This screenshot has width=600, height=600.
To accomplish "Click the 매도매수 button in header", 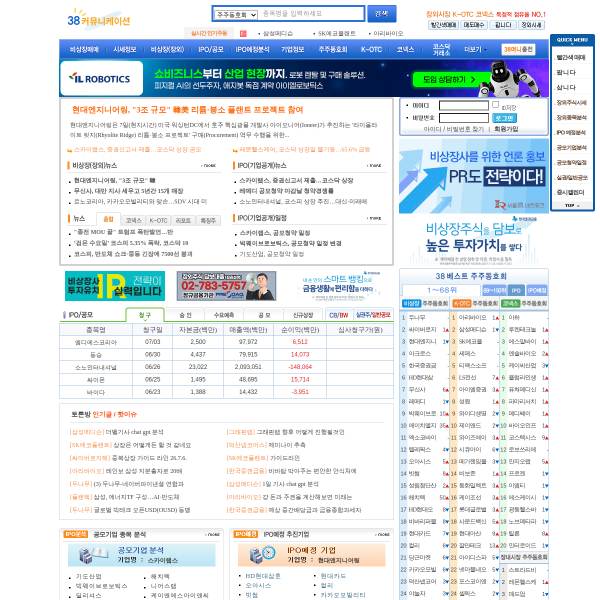I will (x=474, y=25).
